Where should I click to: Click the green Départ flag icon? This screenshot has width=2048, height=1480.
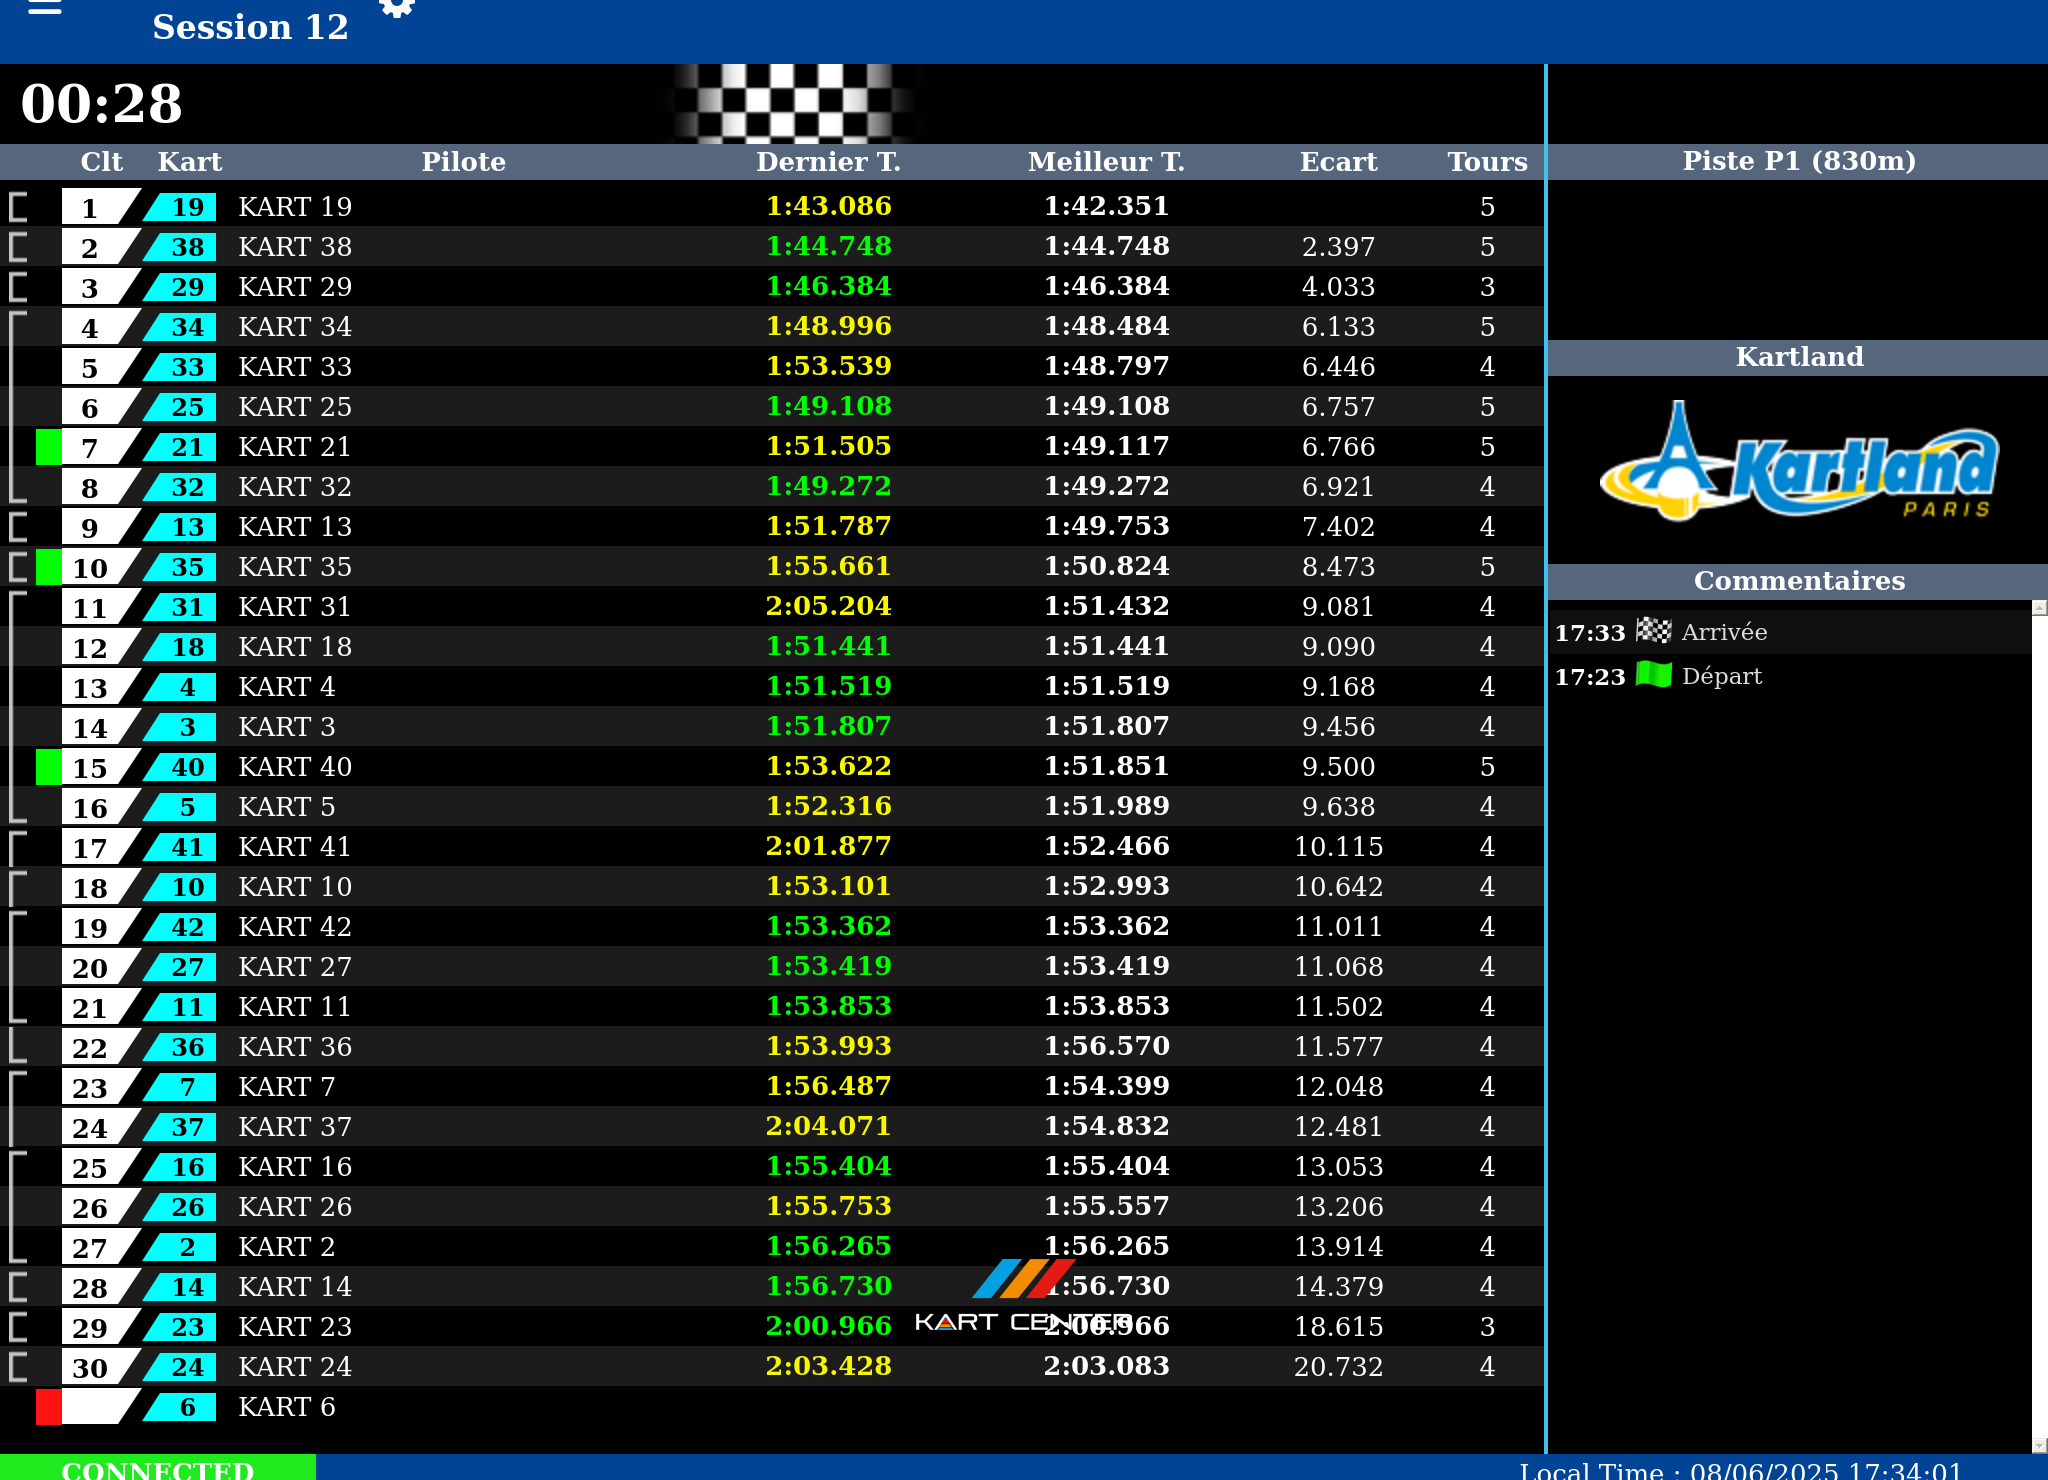pyautogui.click(x=1654, y=675)
